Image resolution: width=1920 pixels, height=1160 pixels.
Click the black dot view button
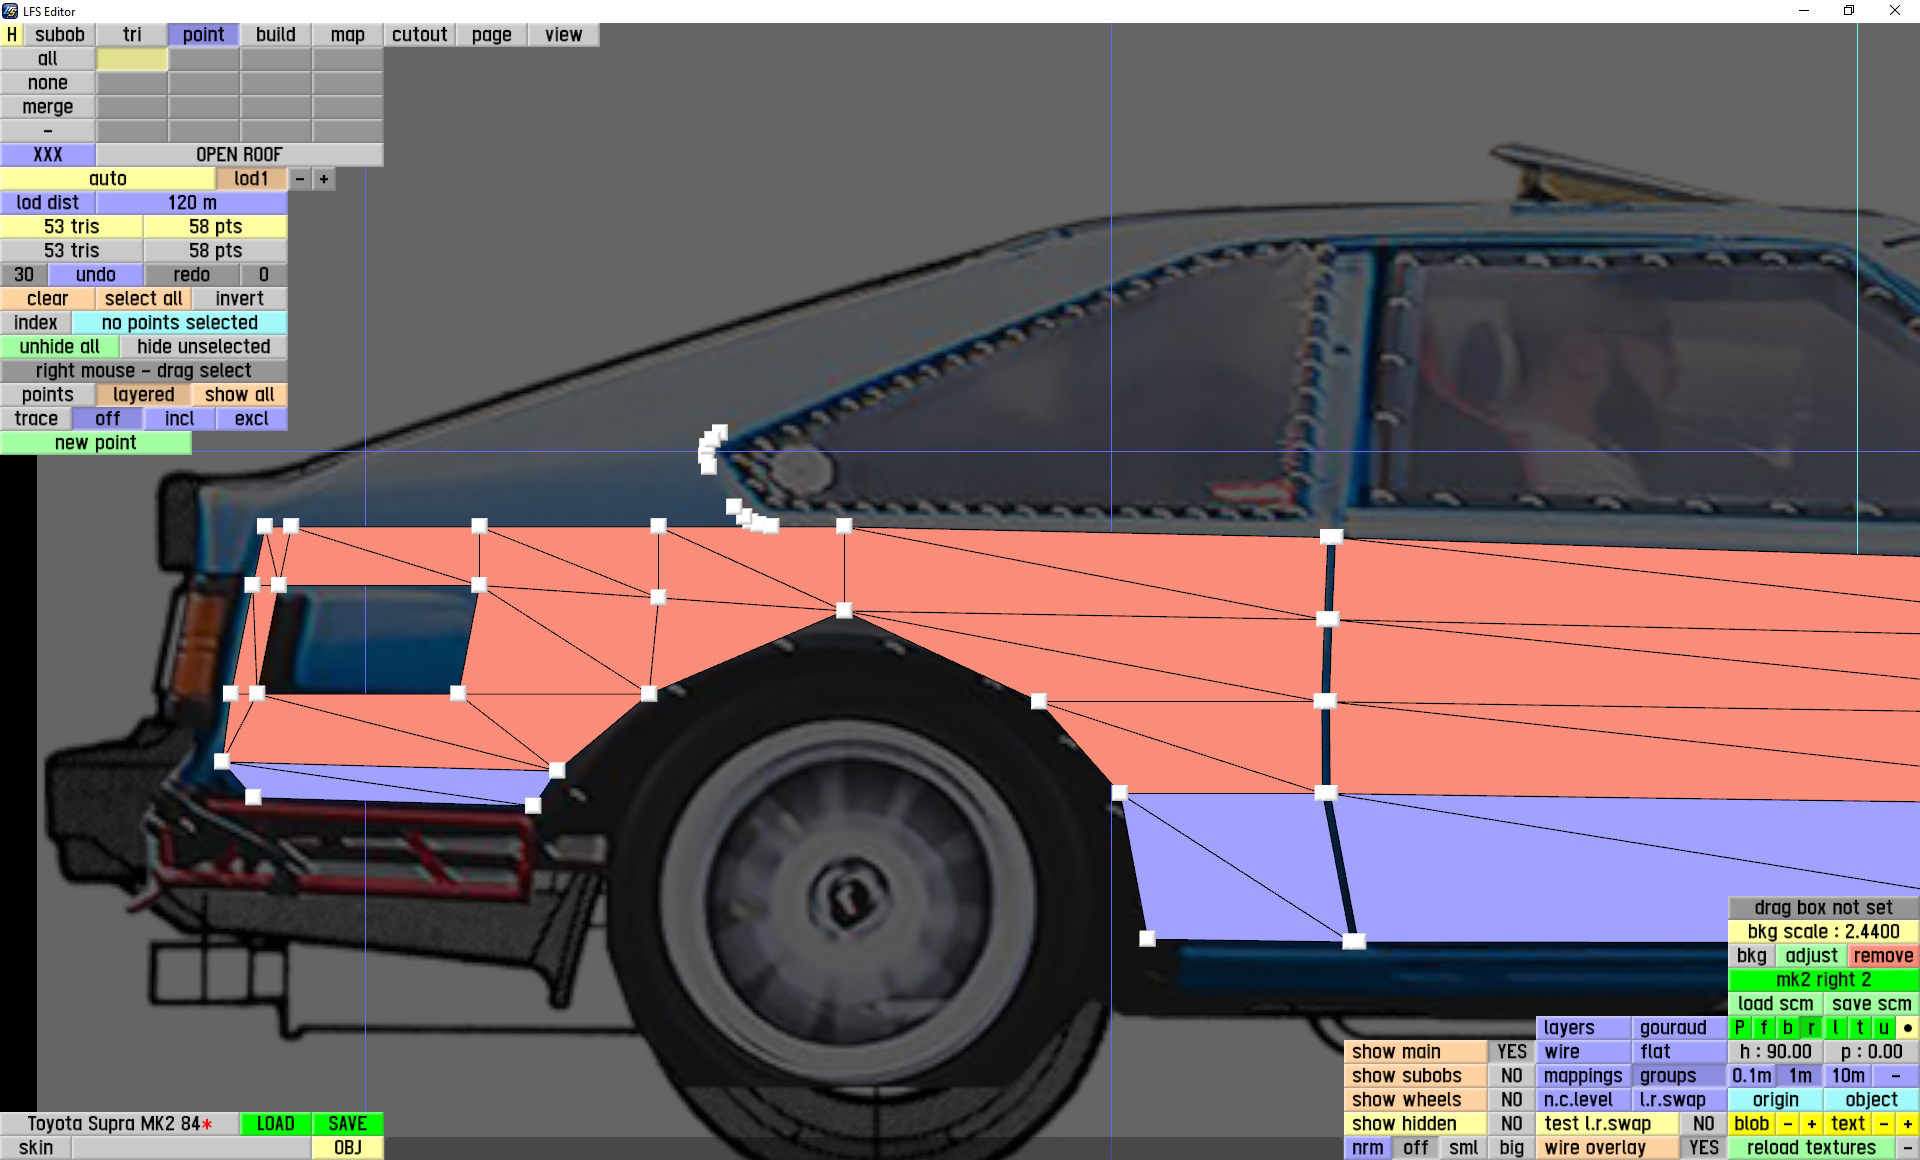[x=1908, y=1027]
